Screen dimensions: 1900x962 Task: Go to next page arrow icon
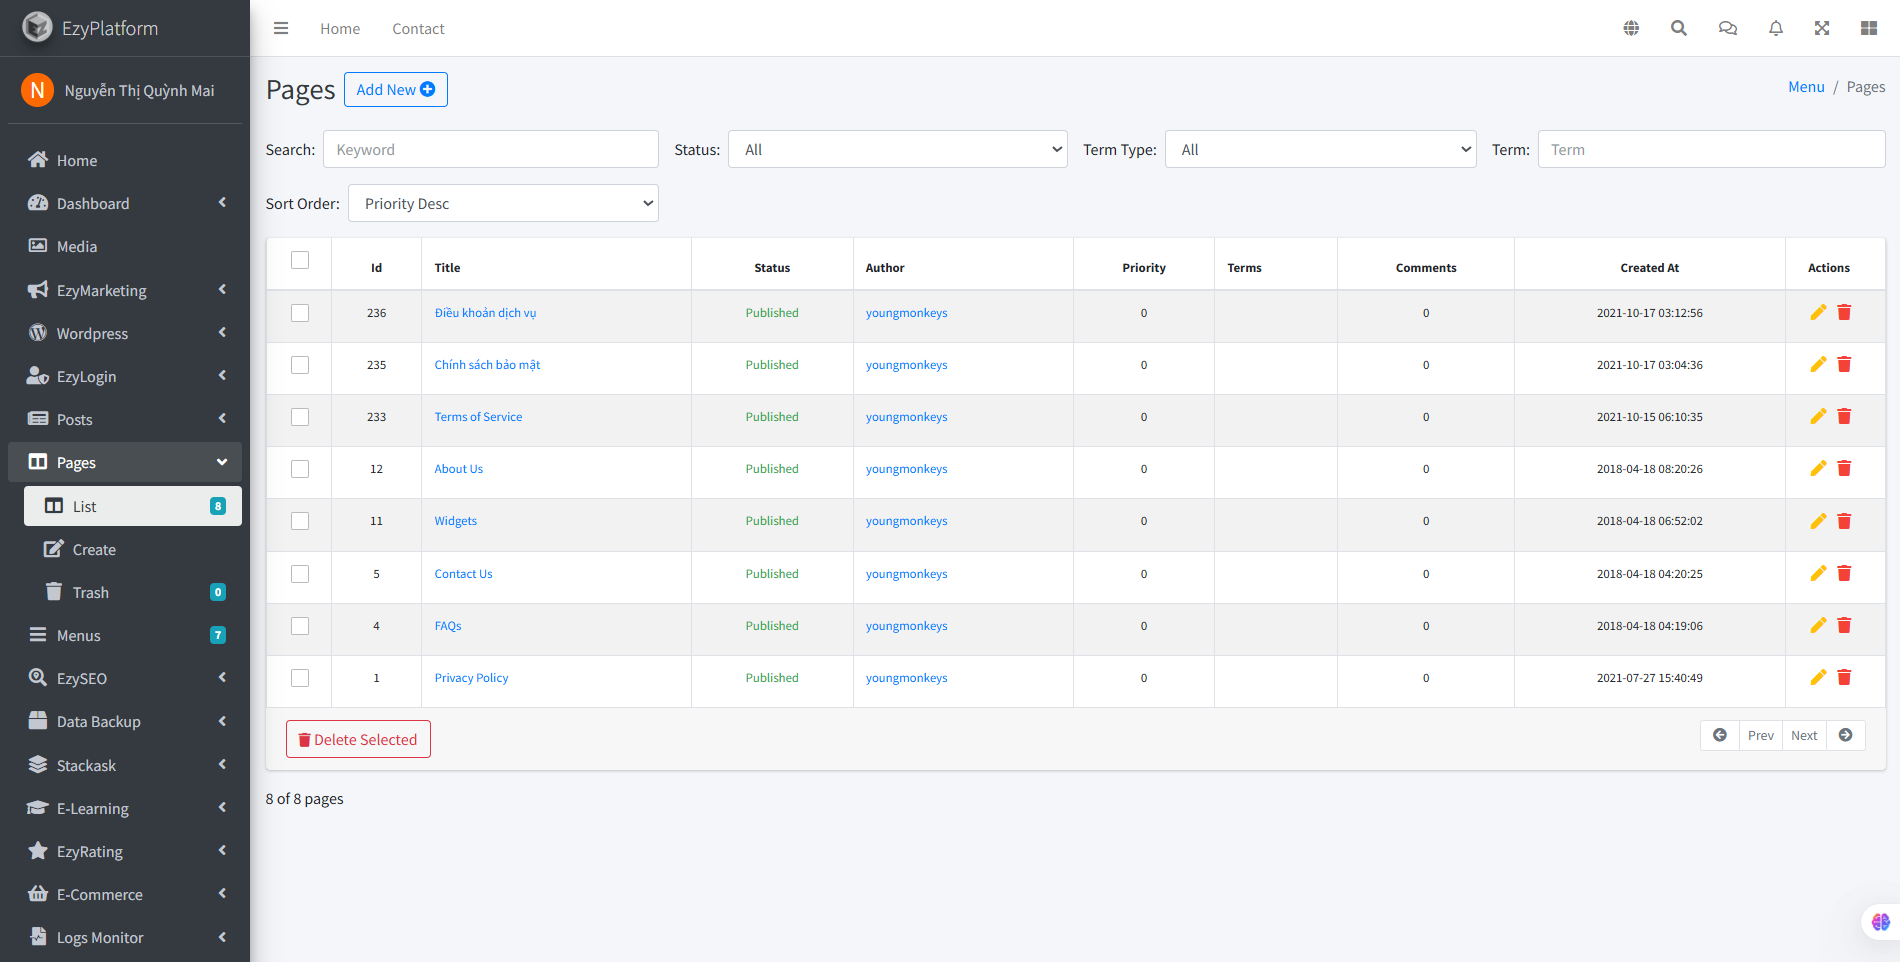click(1846, 735)
